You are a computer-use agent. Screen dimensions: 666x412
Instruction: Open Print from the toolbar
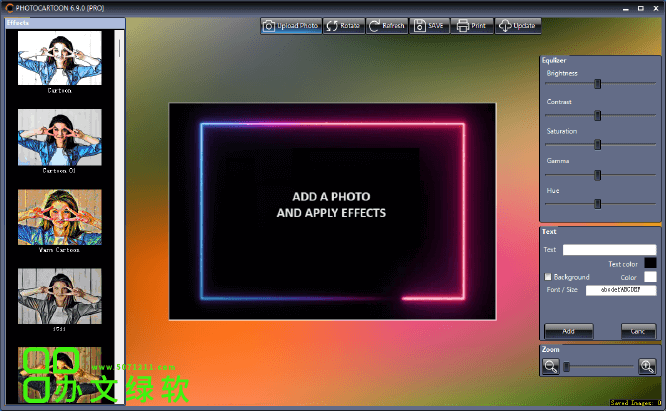pos(474,26)
